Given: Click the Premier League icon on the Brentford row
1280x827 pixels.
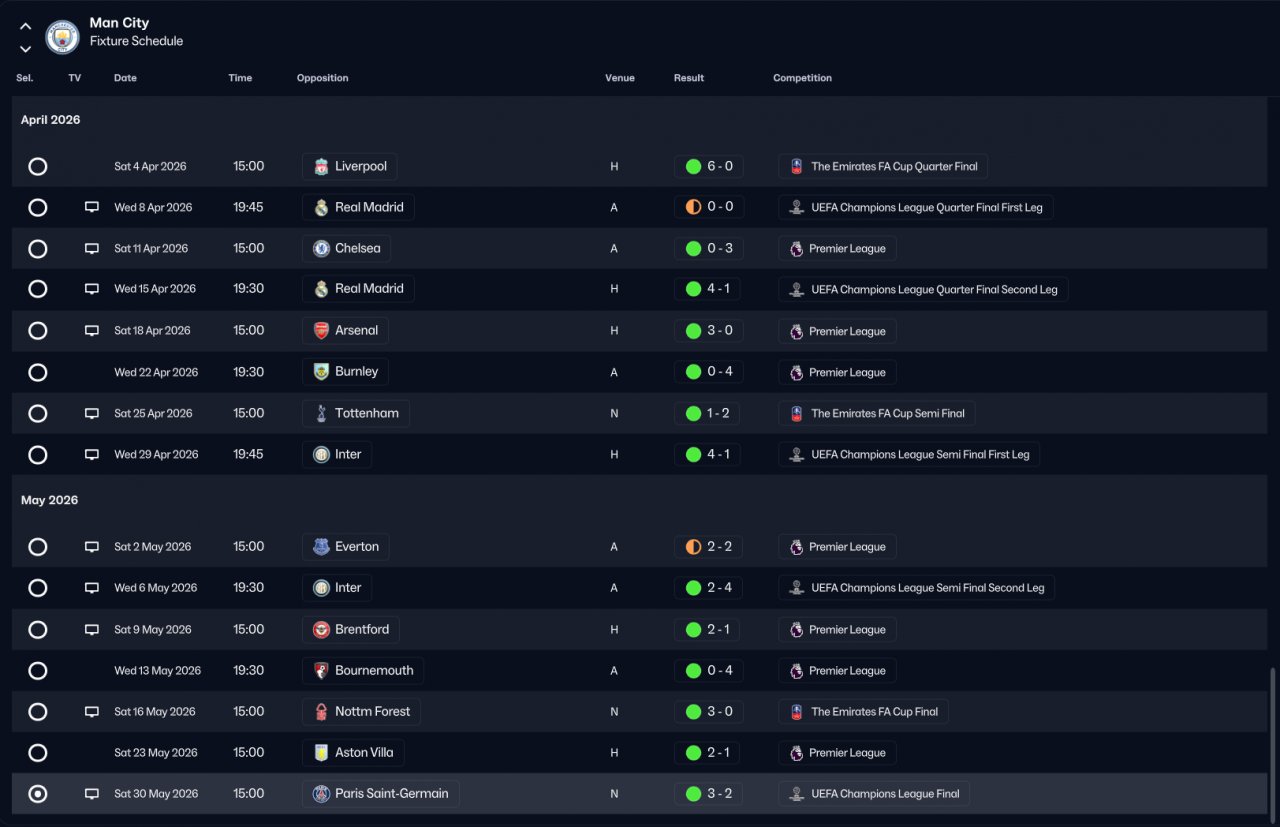Looking at the screenshot, I should point(796,630).
